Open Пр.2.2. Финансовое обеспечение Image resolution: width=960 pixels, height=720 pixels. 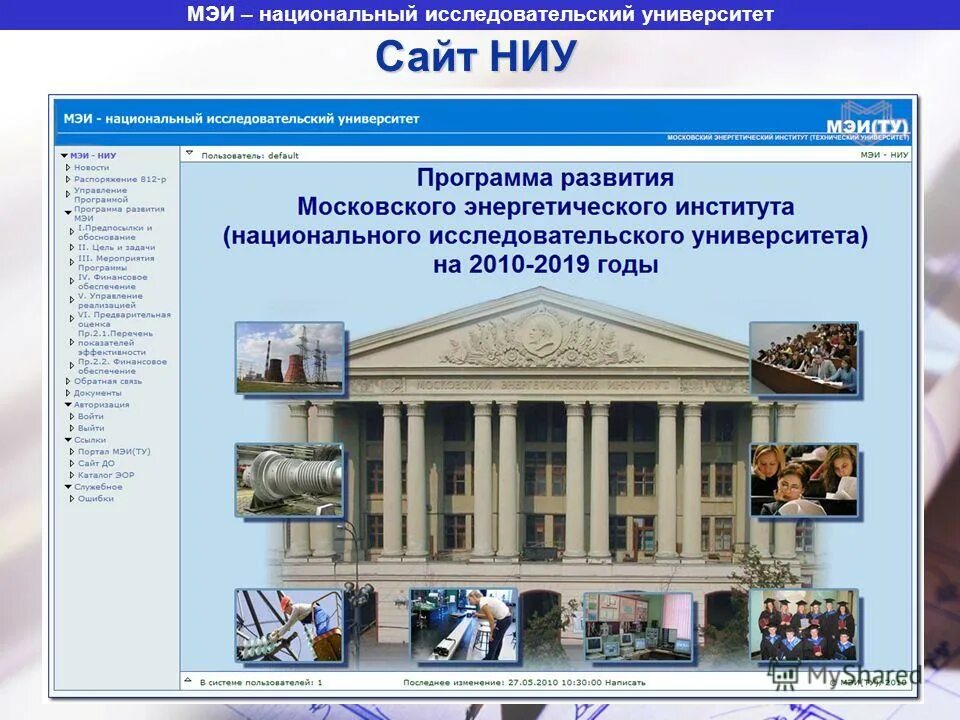click(122, 366)
